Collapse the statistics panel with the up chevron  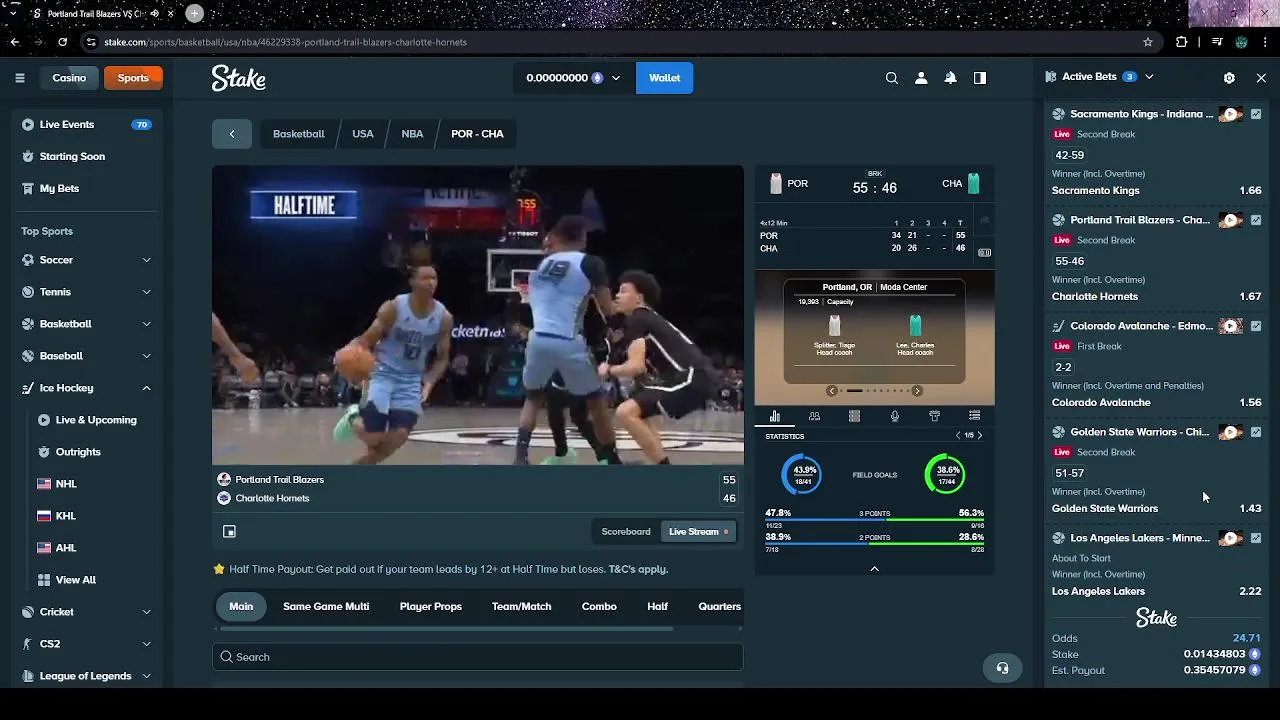point(874,569)
